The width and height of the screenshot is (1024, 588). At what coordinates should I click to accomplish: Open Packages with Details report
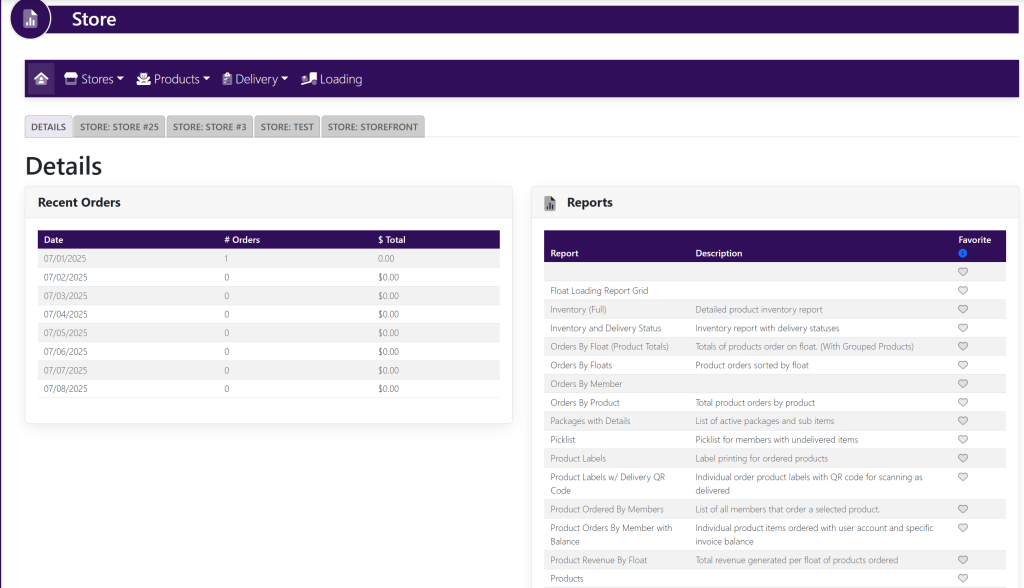[x=590, y=421]
